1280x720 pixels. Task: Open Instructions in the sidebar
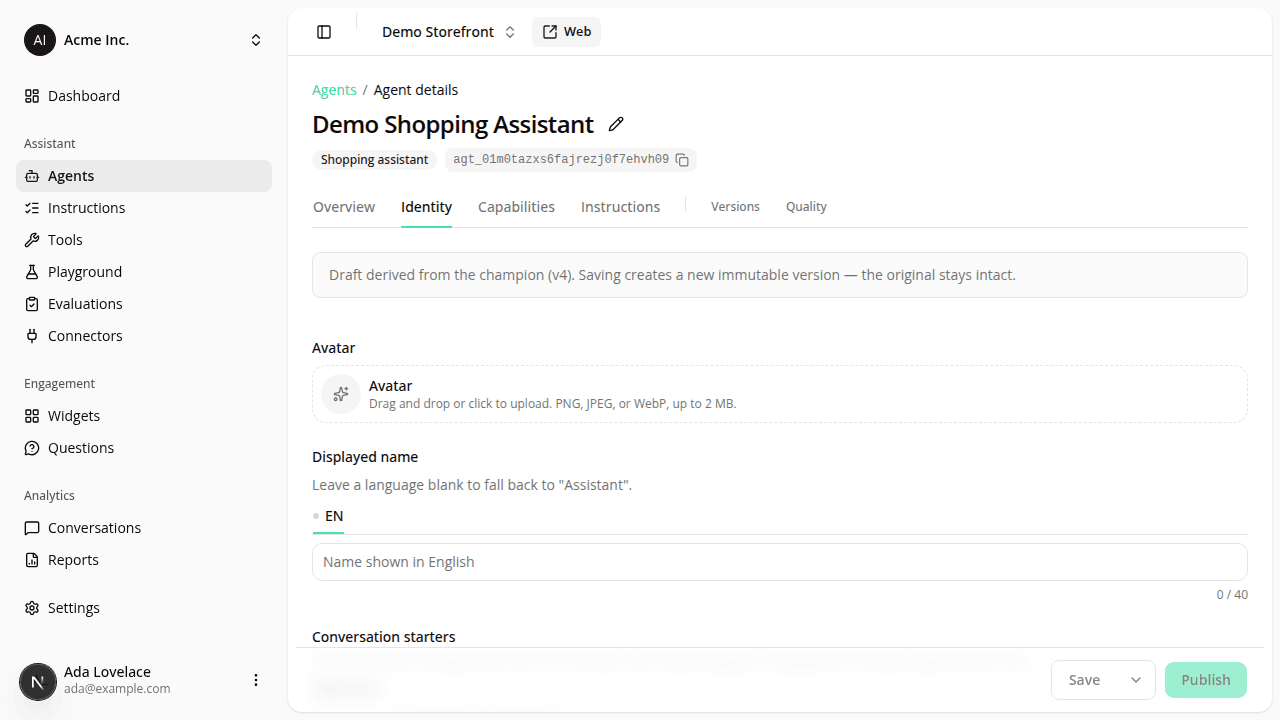coord(144,208)
